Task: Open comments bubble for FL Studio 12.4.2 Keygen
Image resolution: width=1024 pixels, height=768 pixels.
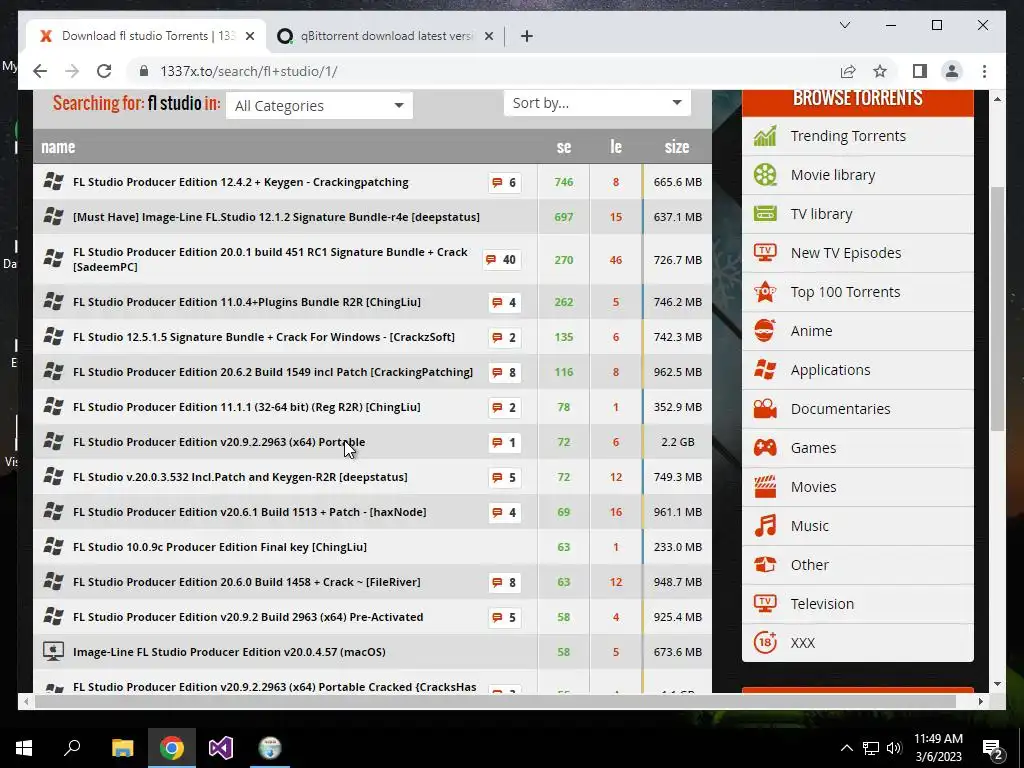Action: pos(504,182)
